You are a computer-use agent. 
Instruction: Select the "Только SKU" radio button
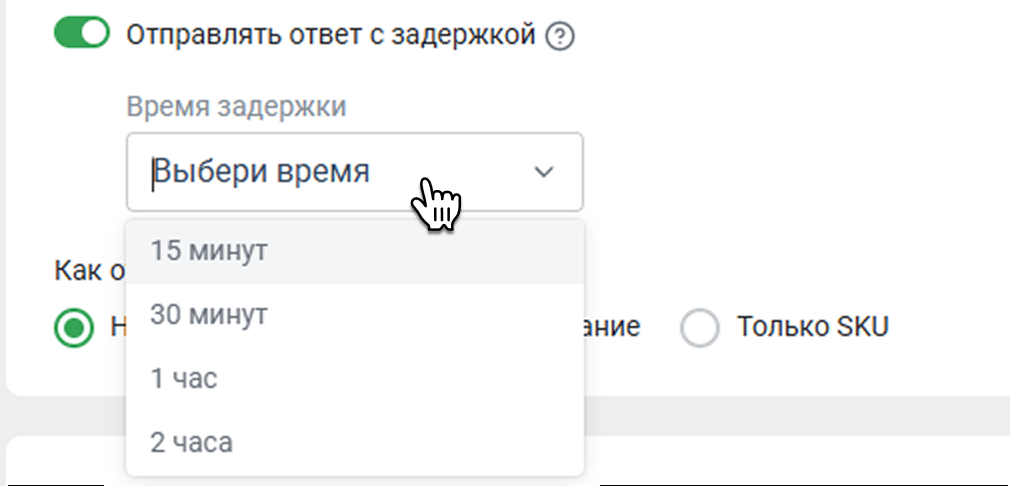click(701, 328)
